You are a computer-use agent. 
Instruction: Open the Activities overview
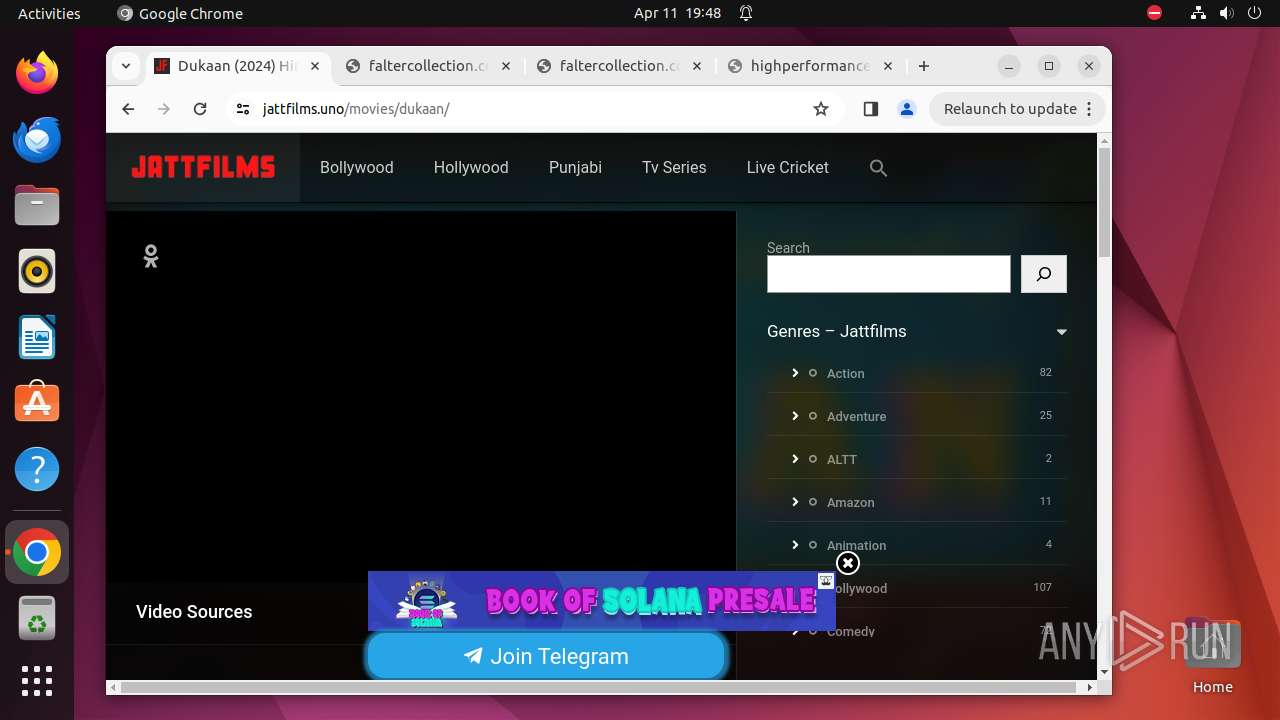pos(49,13)
